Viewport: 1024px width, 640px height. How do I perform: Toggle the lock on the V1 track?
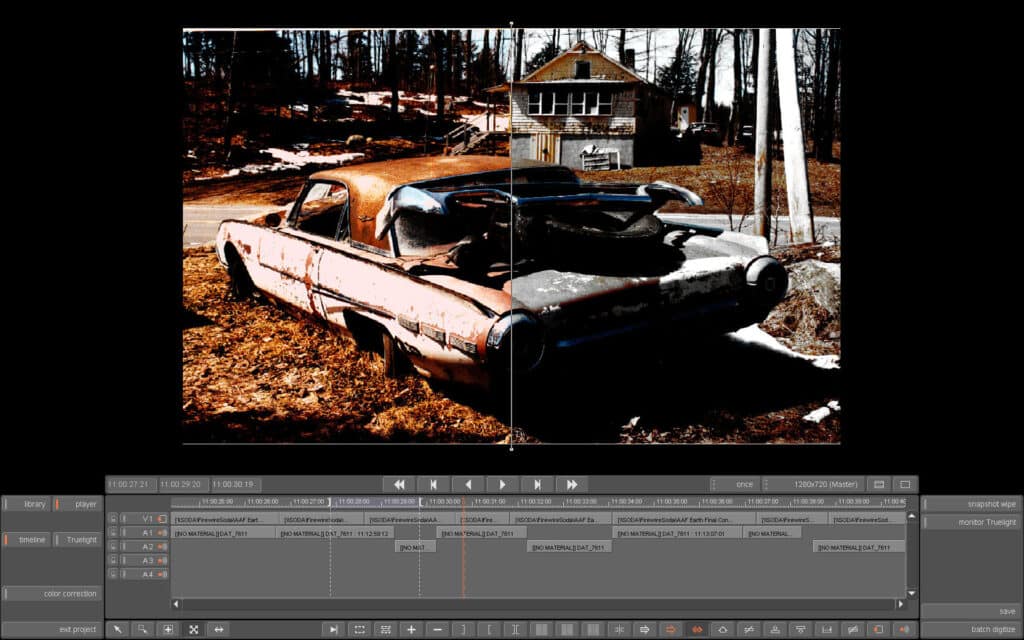[113, 519]
